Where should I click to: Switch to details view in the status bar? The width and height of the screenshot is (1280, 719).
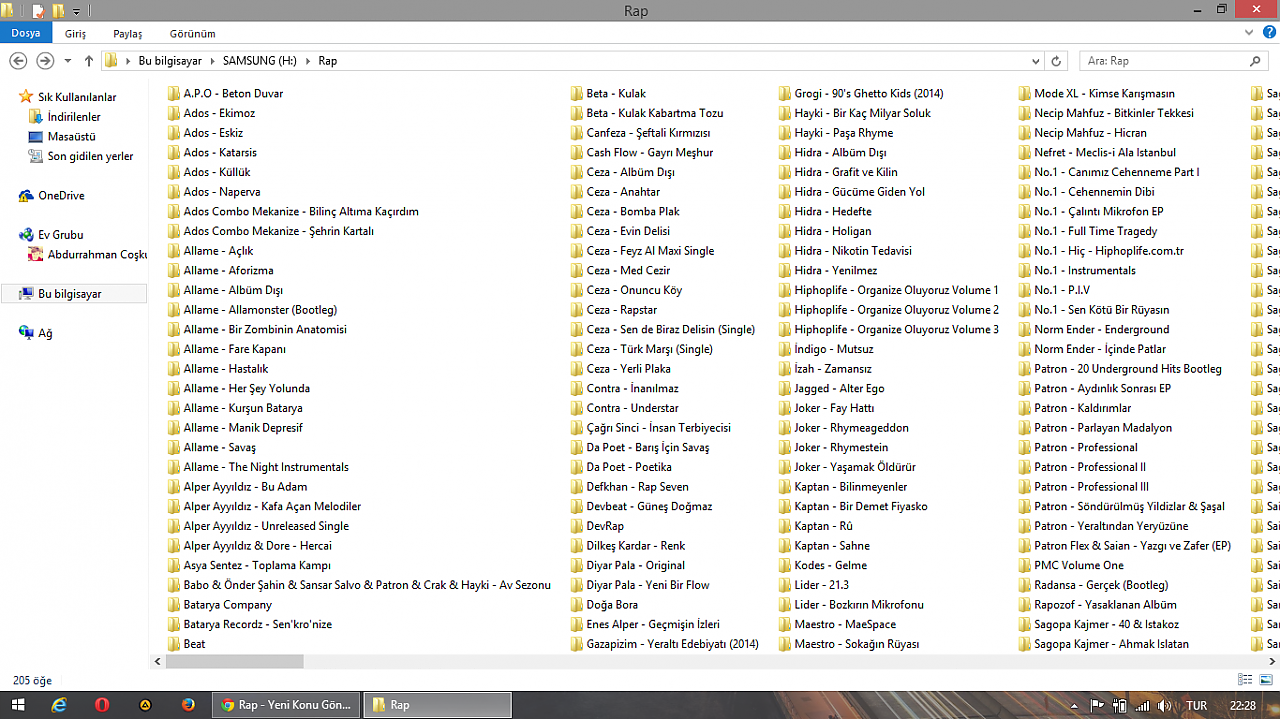pyautogui.click(x=1245, y=680)
